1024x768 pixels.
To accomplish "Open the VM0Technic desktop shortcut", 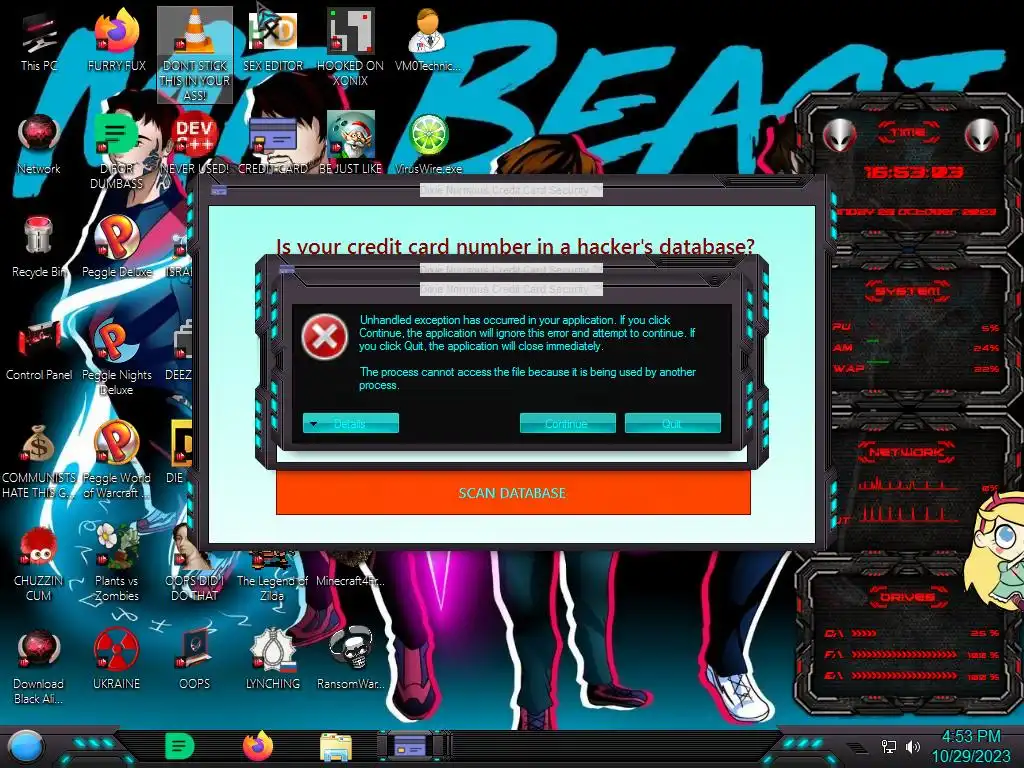I will coord(427,41).
